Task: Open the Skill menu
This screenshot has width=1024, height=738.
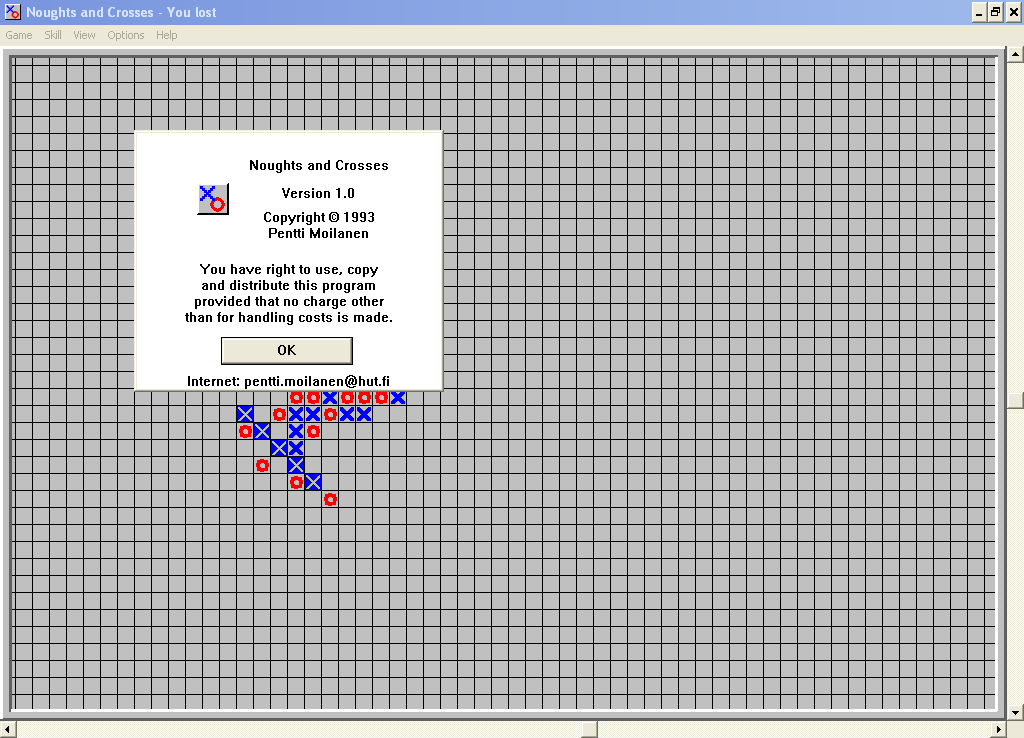Action: (53, 35)
